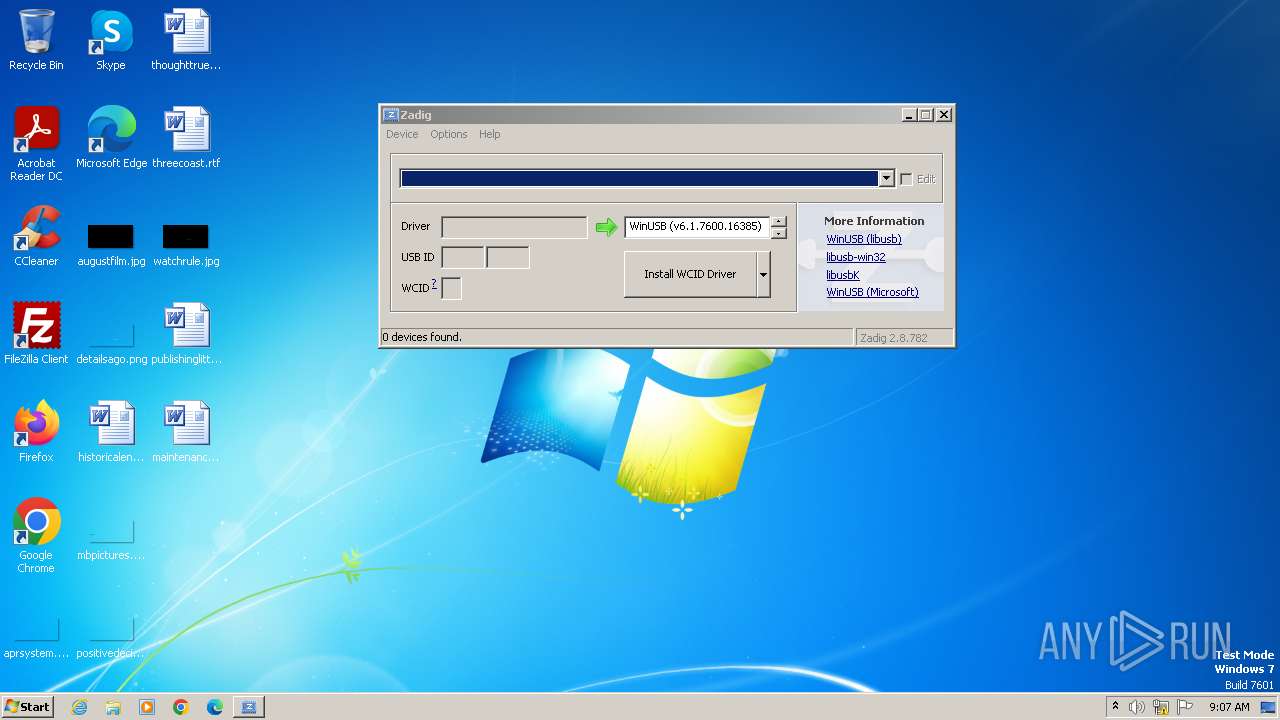Open the media player taskbar icon
1280x720 pixels.
point(147,707)
